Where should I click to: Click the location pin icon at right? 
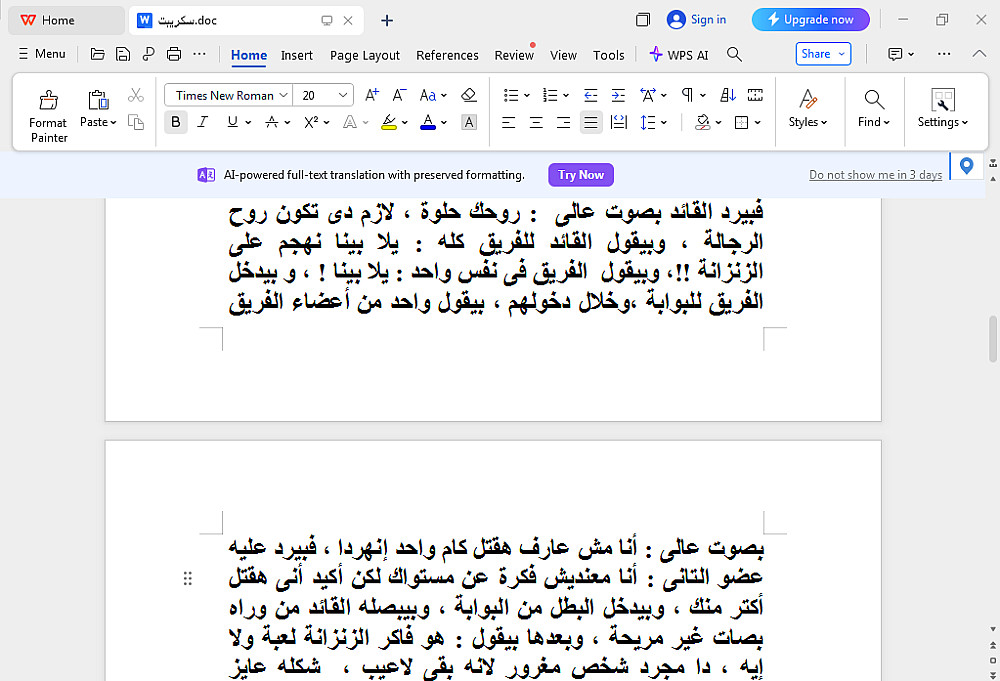click(x=967, y=166)
